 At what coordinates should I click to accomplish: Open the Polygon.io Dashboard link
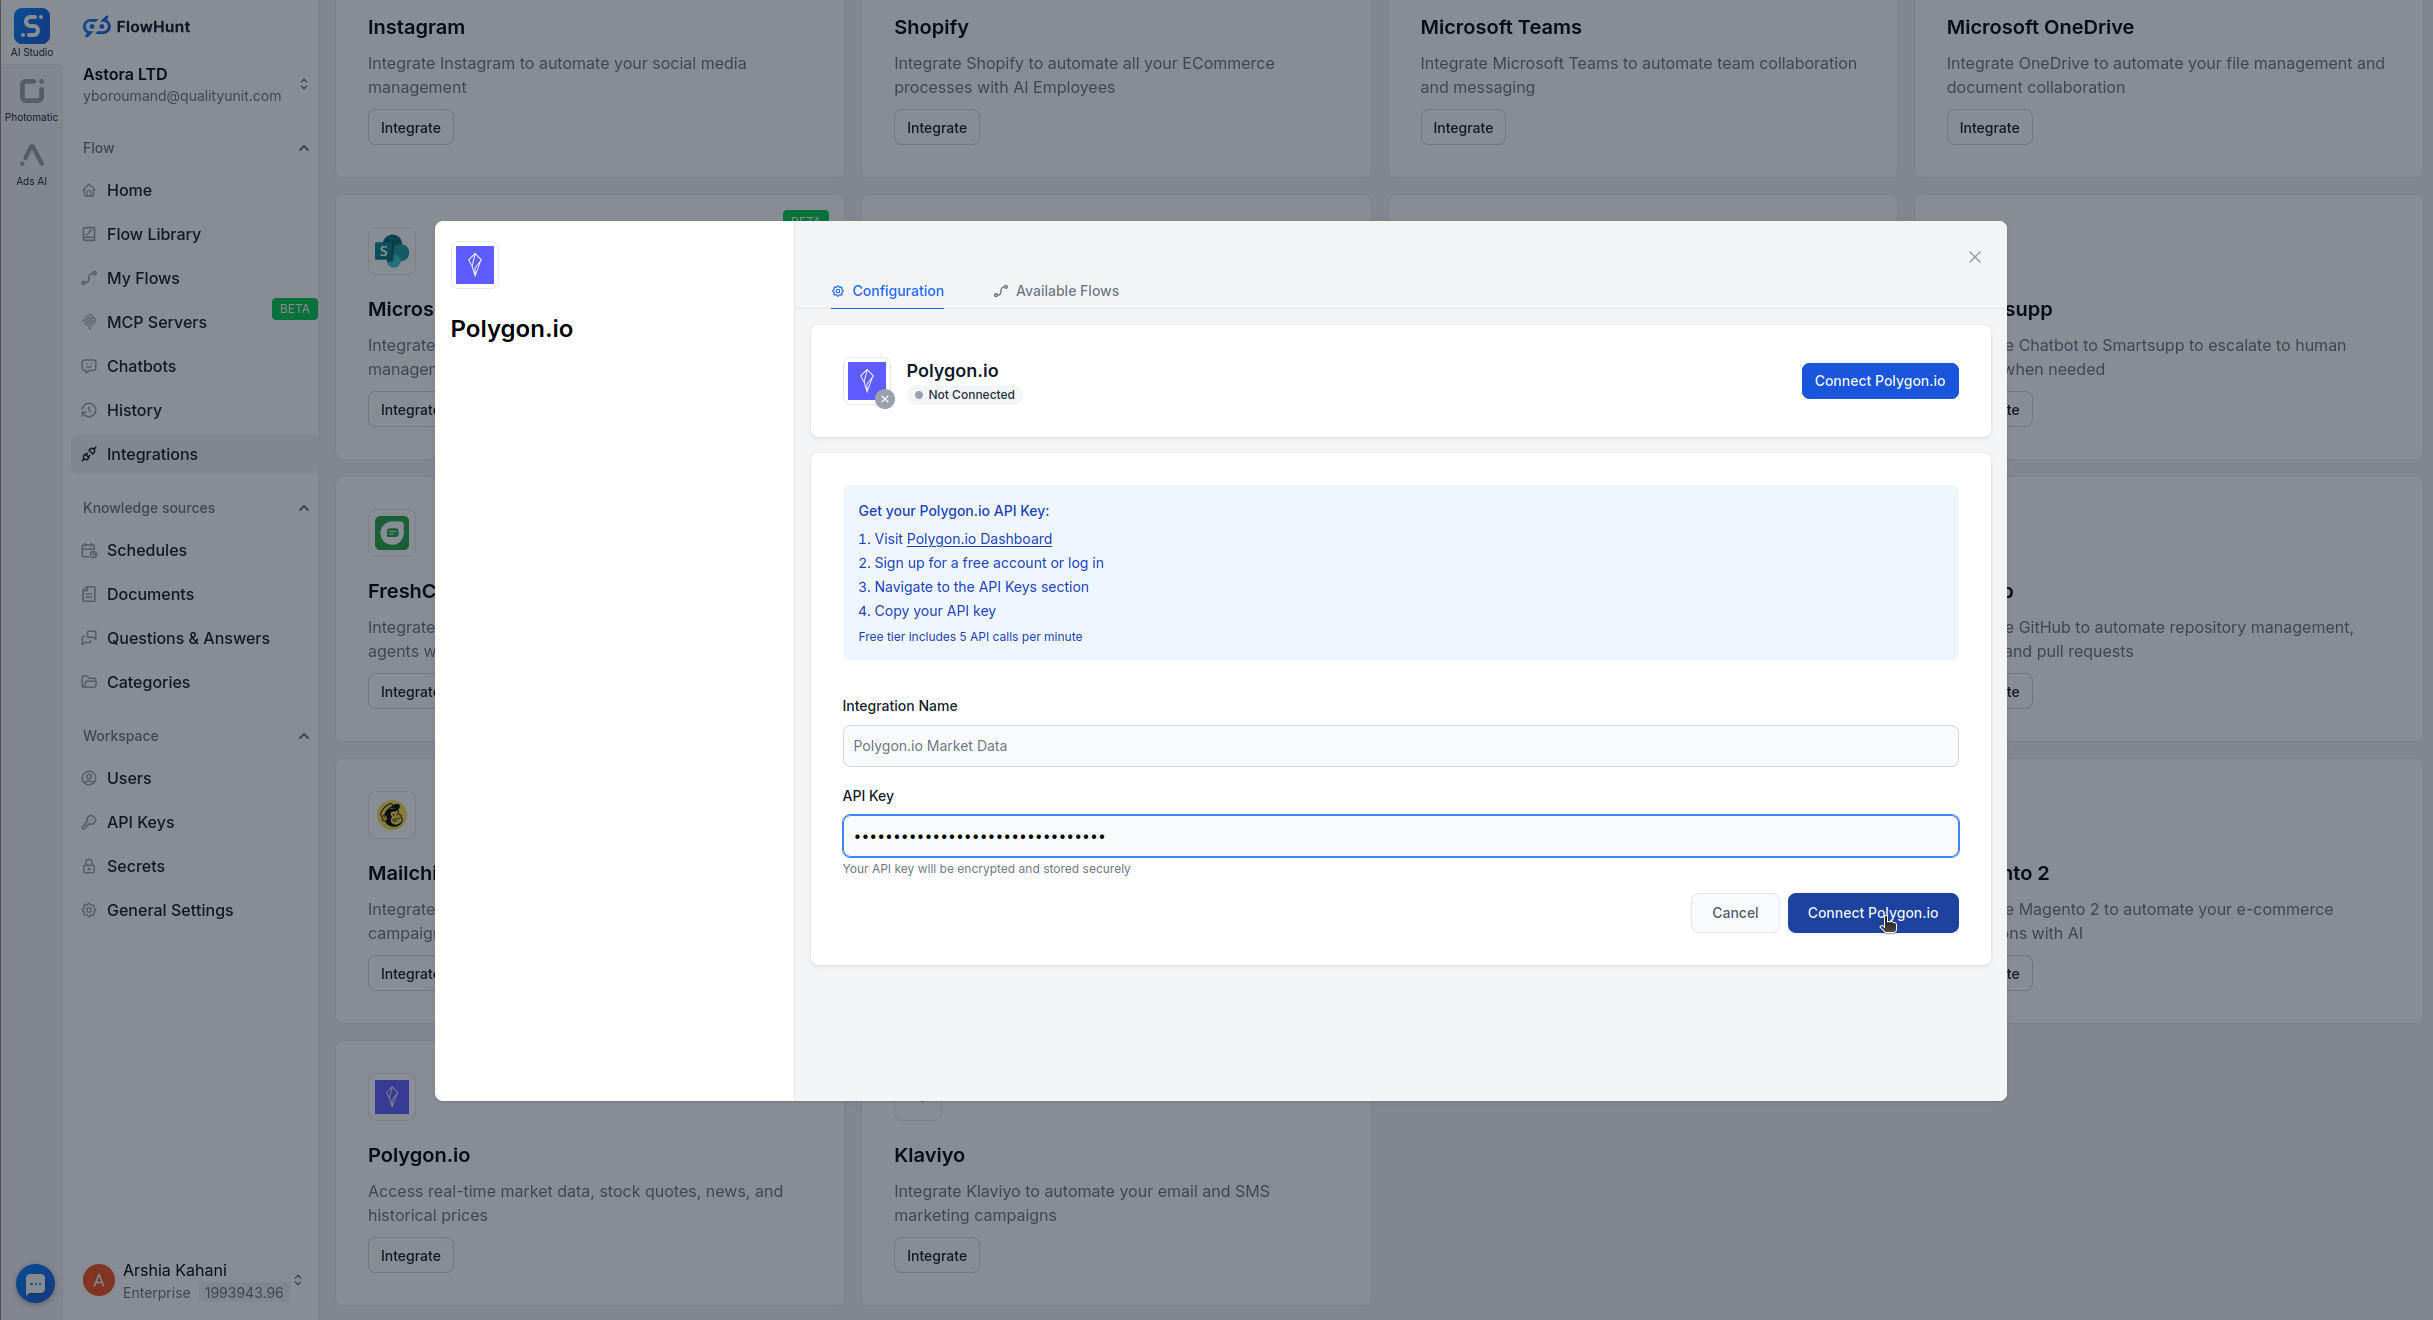pyautogui.click(x=978, y=539)
